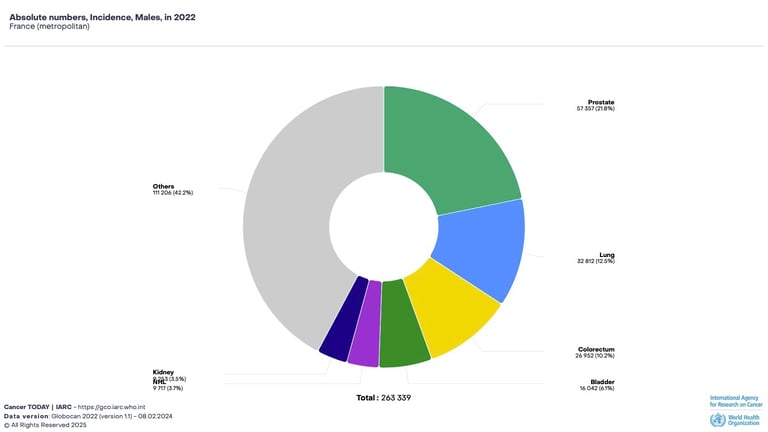Screen dimensions: 768x432
Task: Click the Data version Globocan 2022 text
Action: [x=88, y=416]
